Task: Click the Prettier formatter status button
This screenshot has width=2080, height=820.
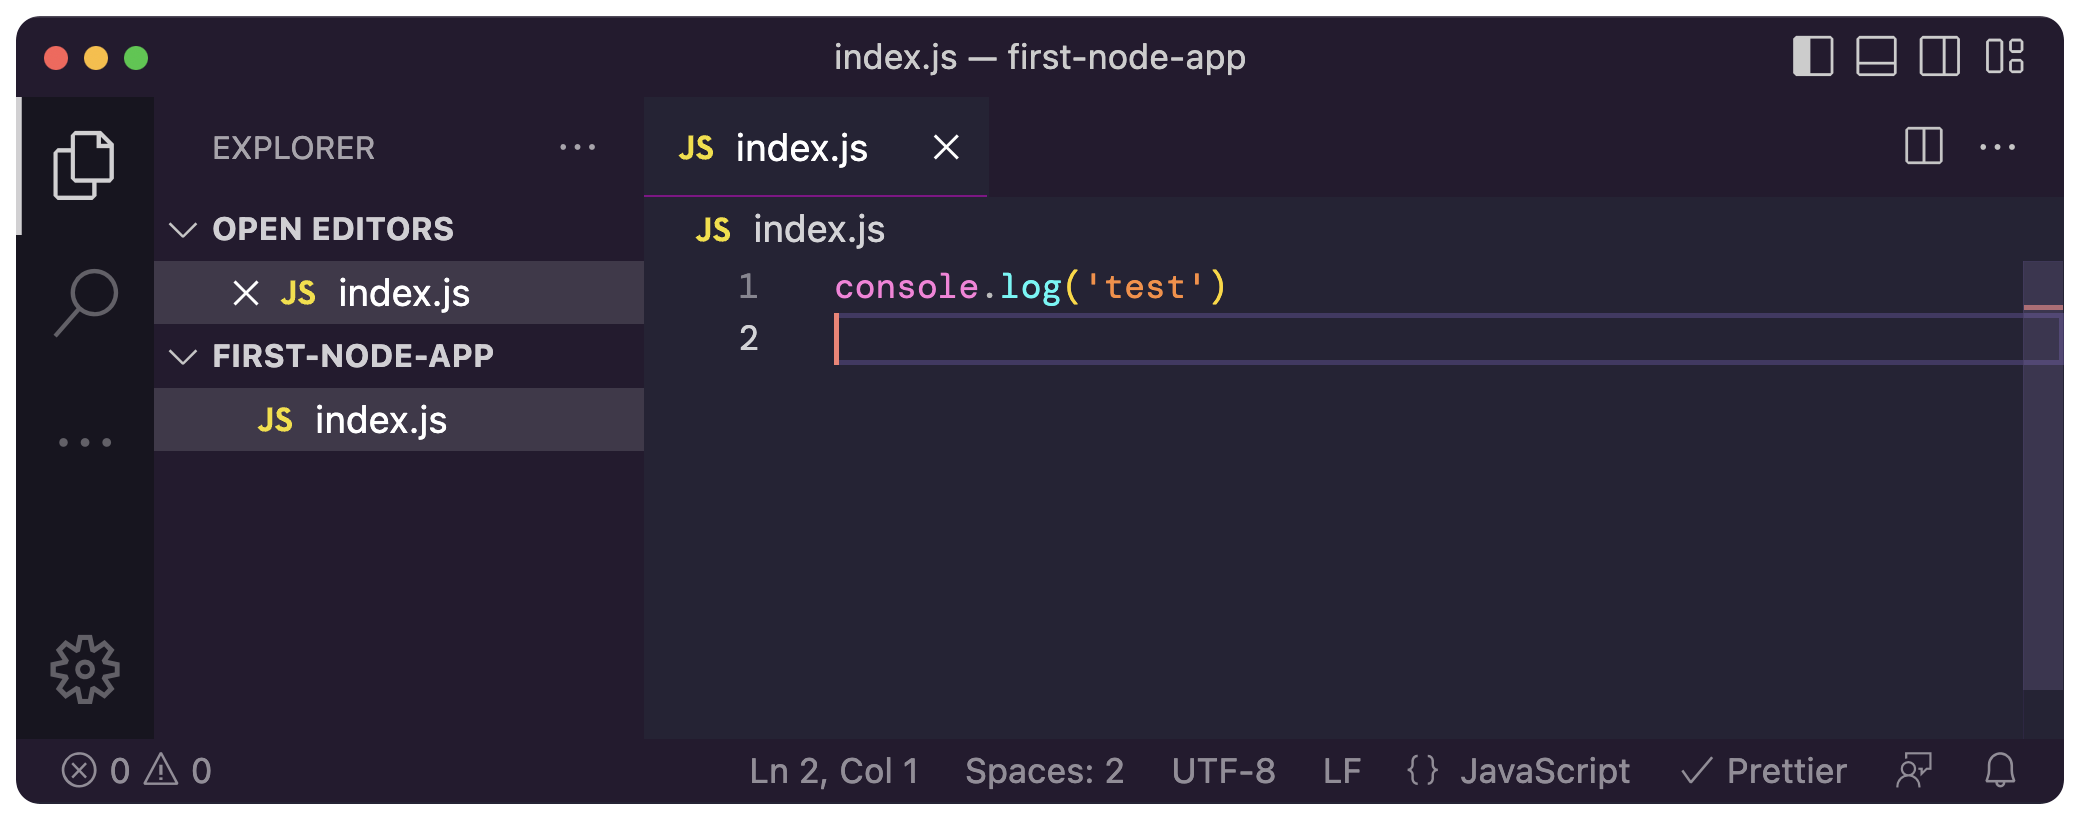Action: pyautogui.click(x=1765, y=771)
